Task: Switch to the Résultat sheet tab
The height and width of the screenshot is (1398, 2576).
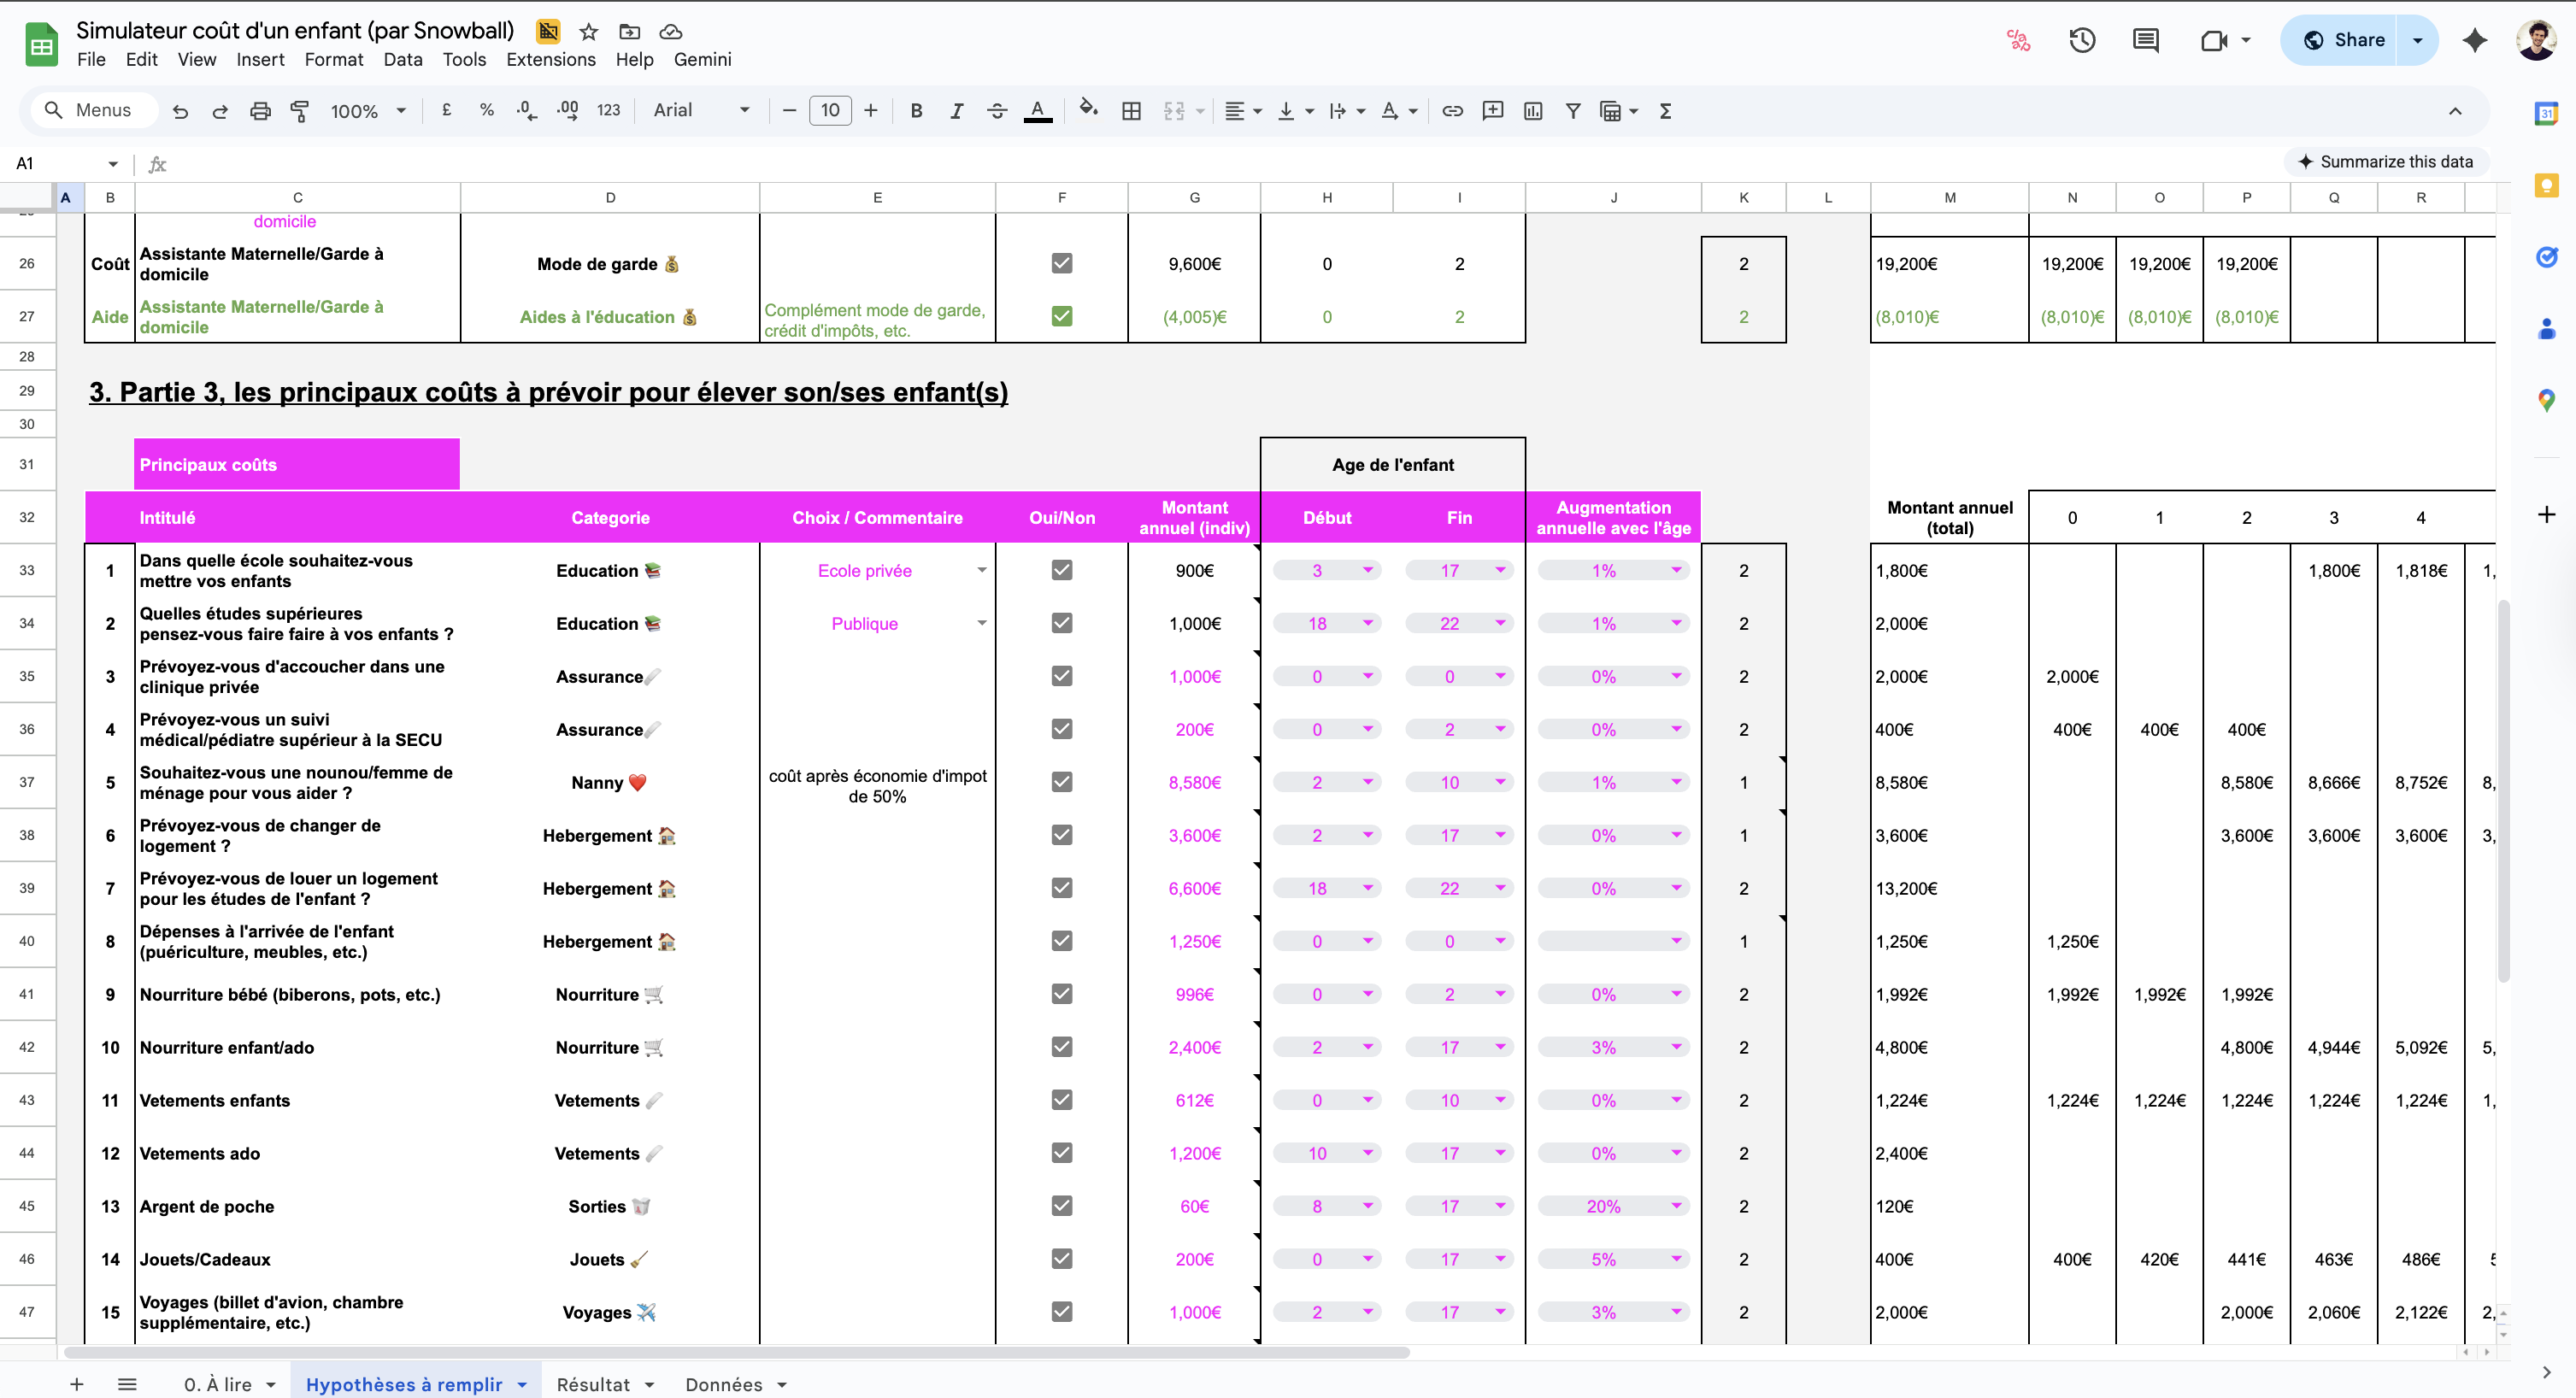Action: pyautogui.click(x=593, y=1384)
